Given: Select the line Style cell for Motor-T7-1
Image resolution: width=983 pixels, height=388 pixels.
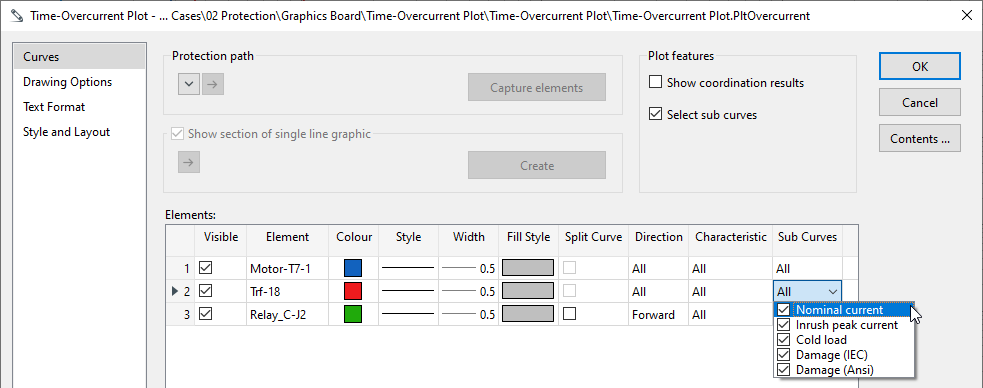Looking at the screenshot, I should point(408,268).
